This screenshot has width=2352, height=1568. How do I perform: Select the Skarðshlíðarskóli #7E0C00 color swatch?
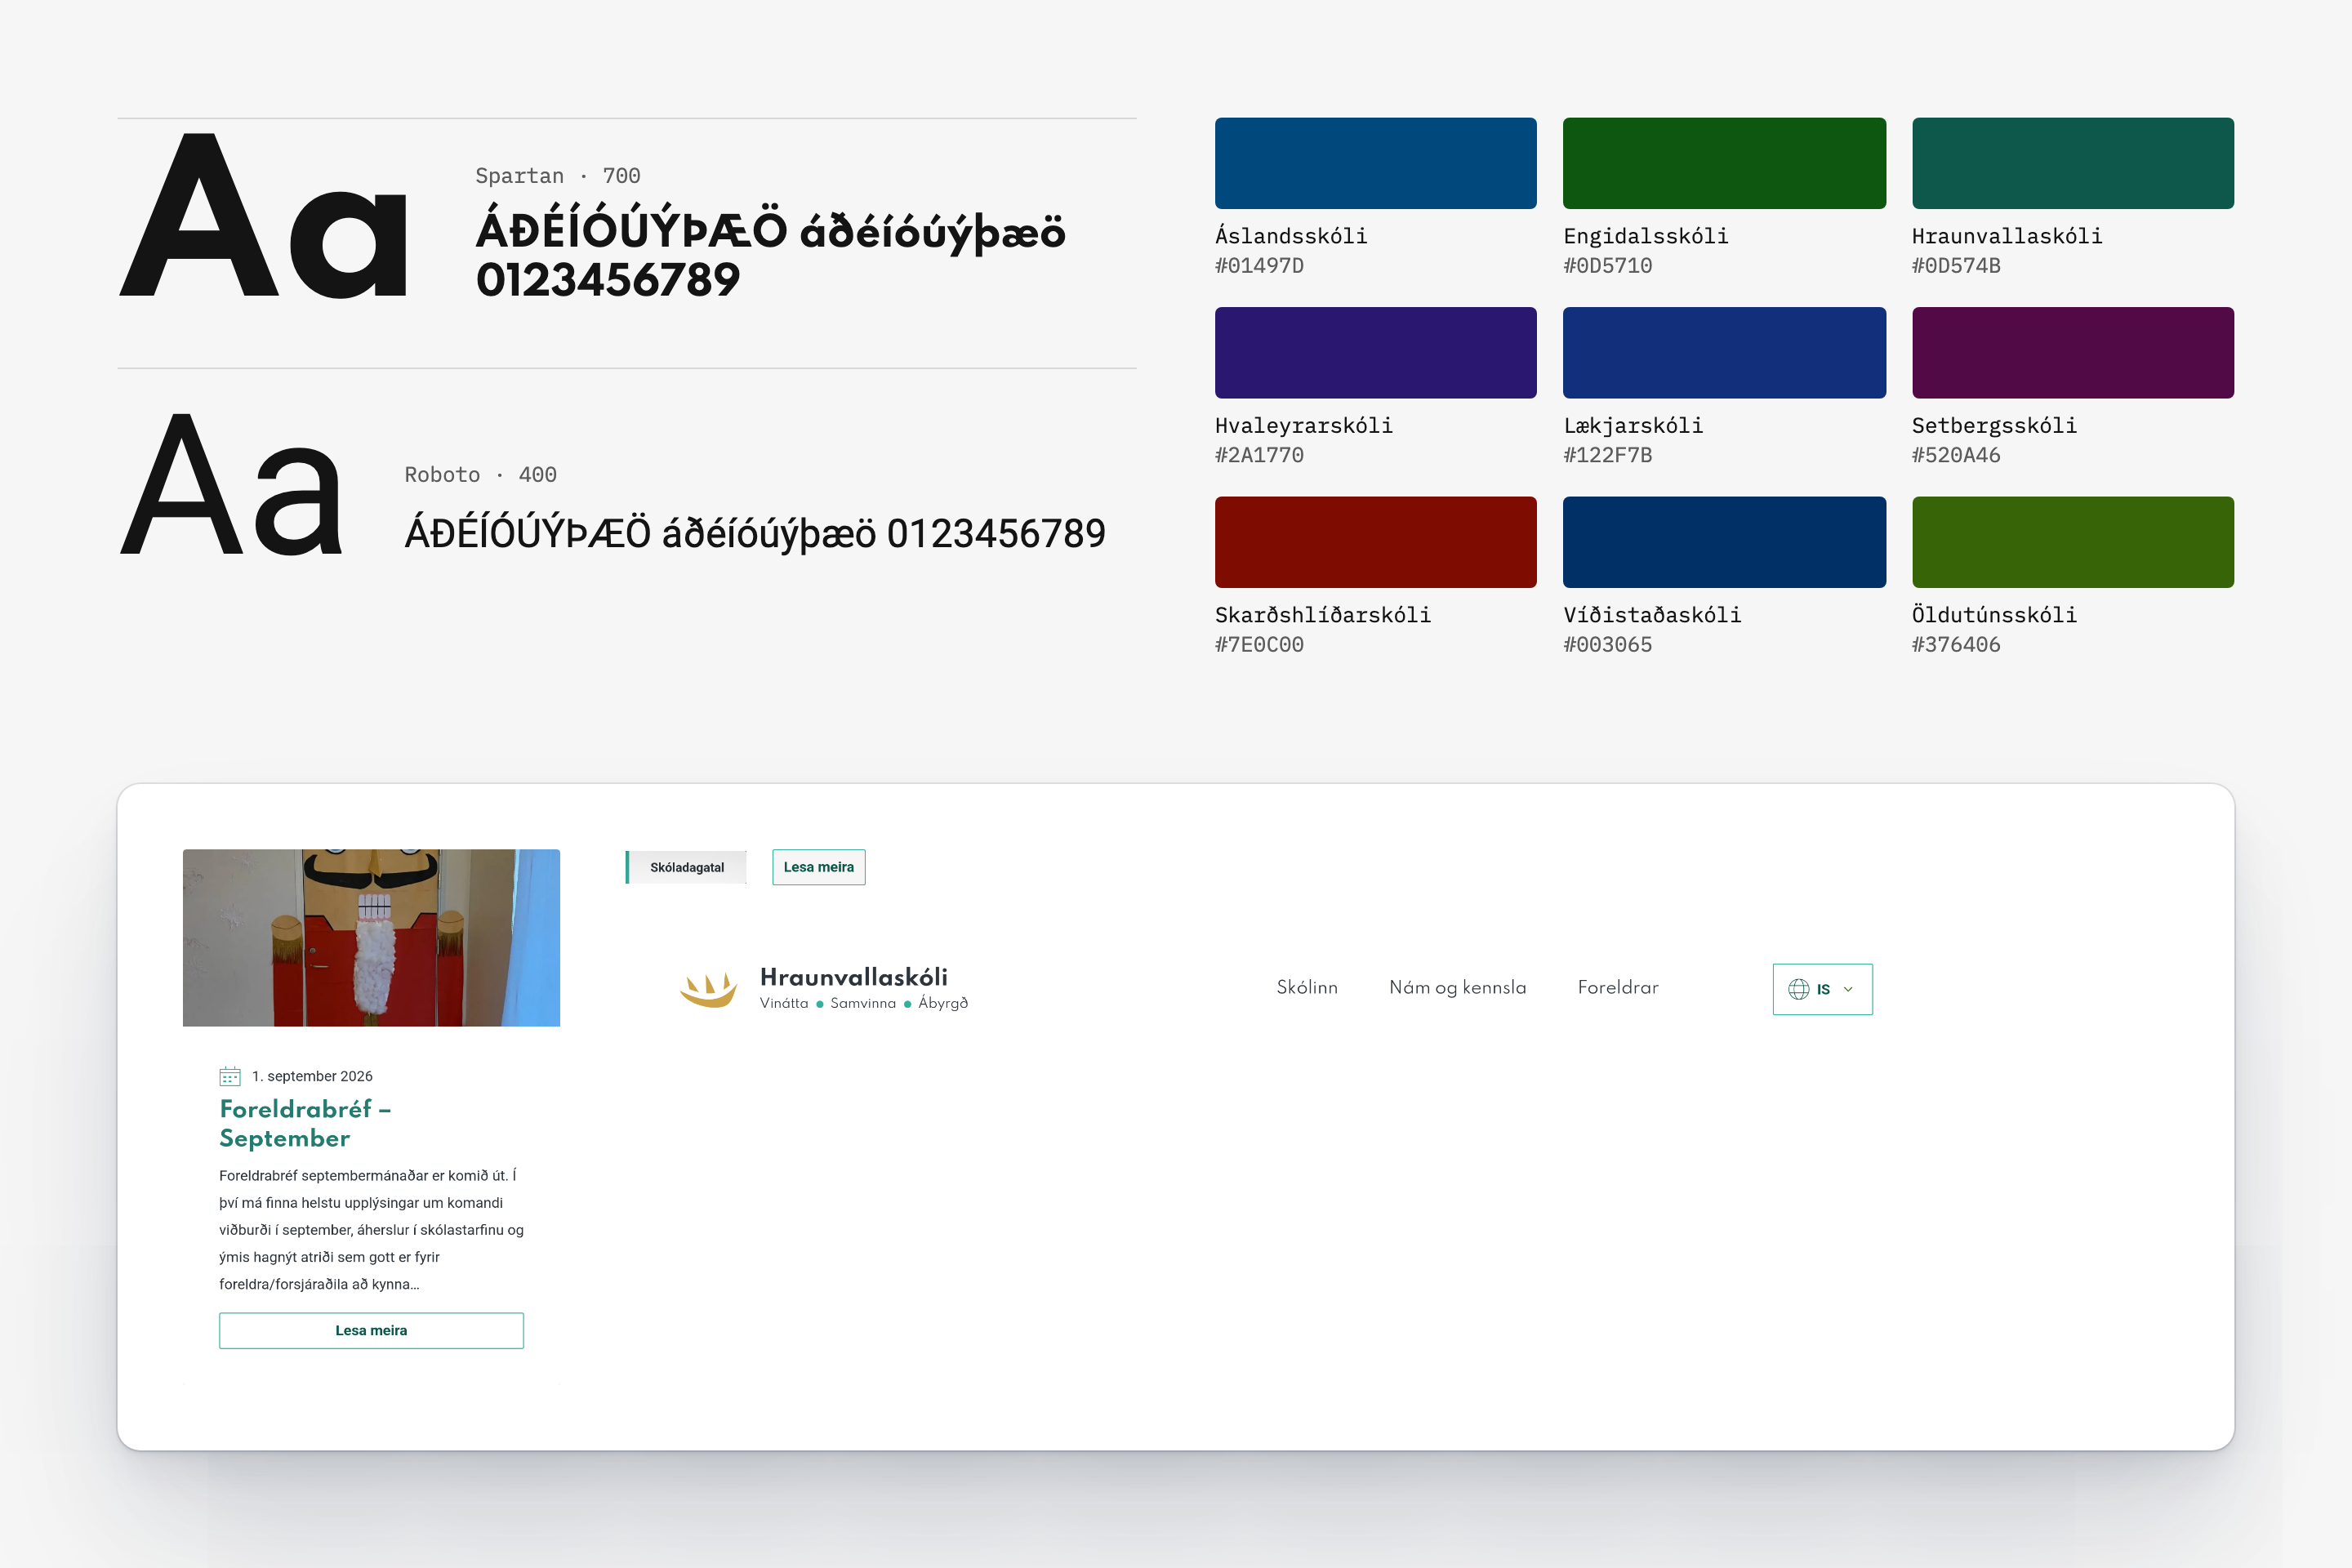pos(1375,542)
